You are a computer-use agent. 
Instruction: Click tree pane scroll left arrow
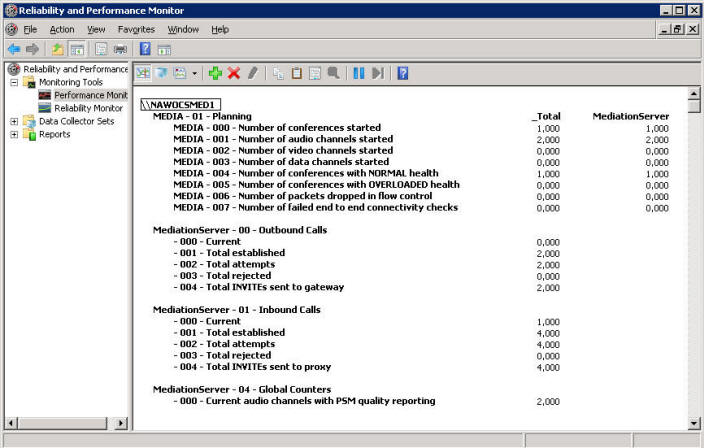click(x=11, y=423)
